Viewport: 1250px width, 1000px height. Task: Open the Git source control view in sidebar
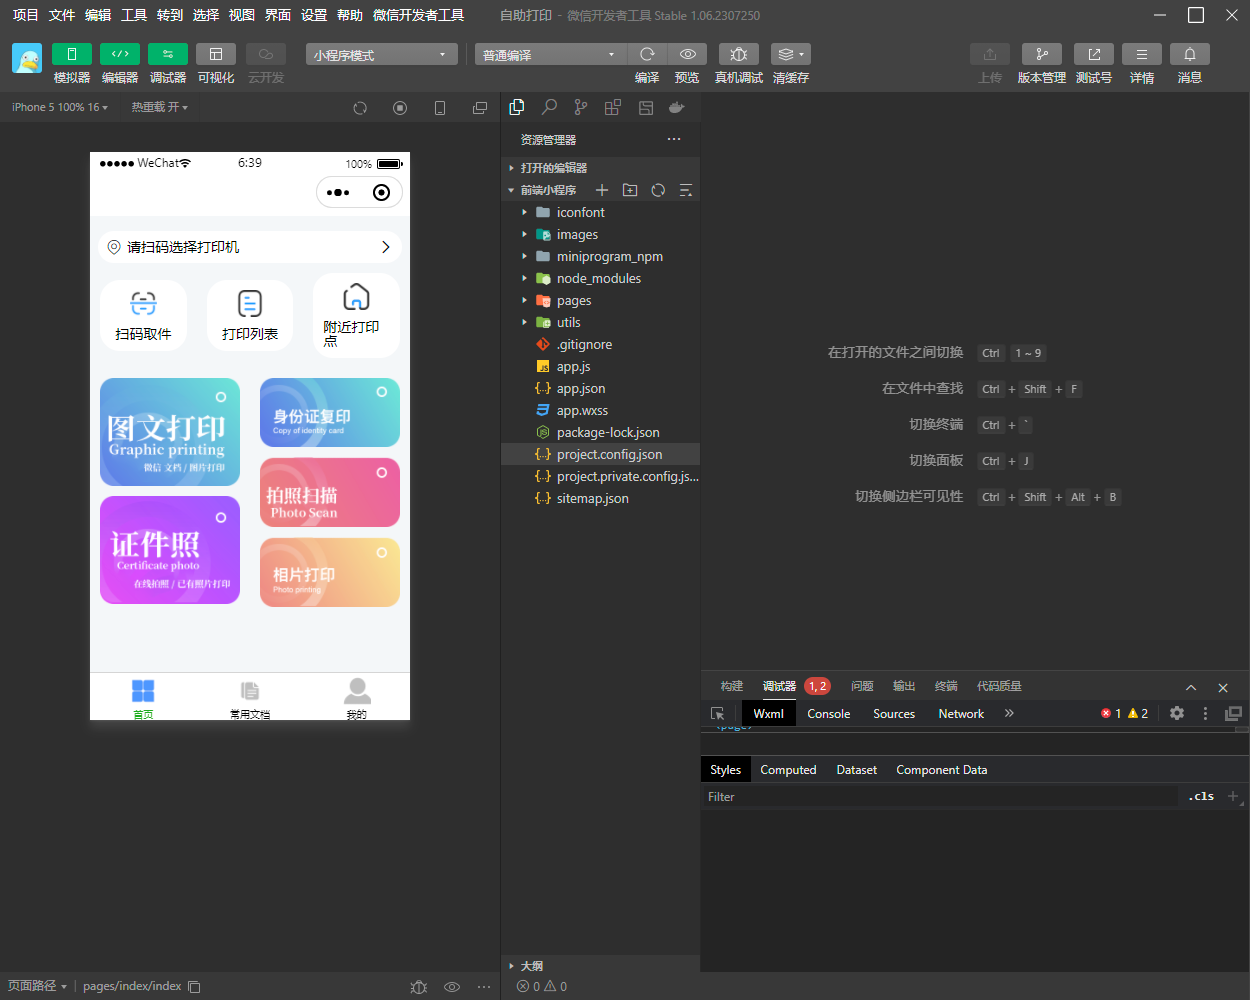tap(582, 107)
